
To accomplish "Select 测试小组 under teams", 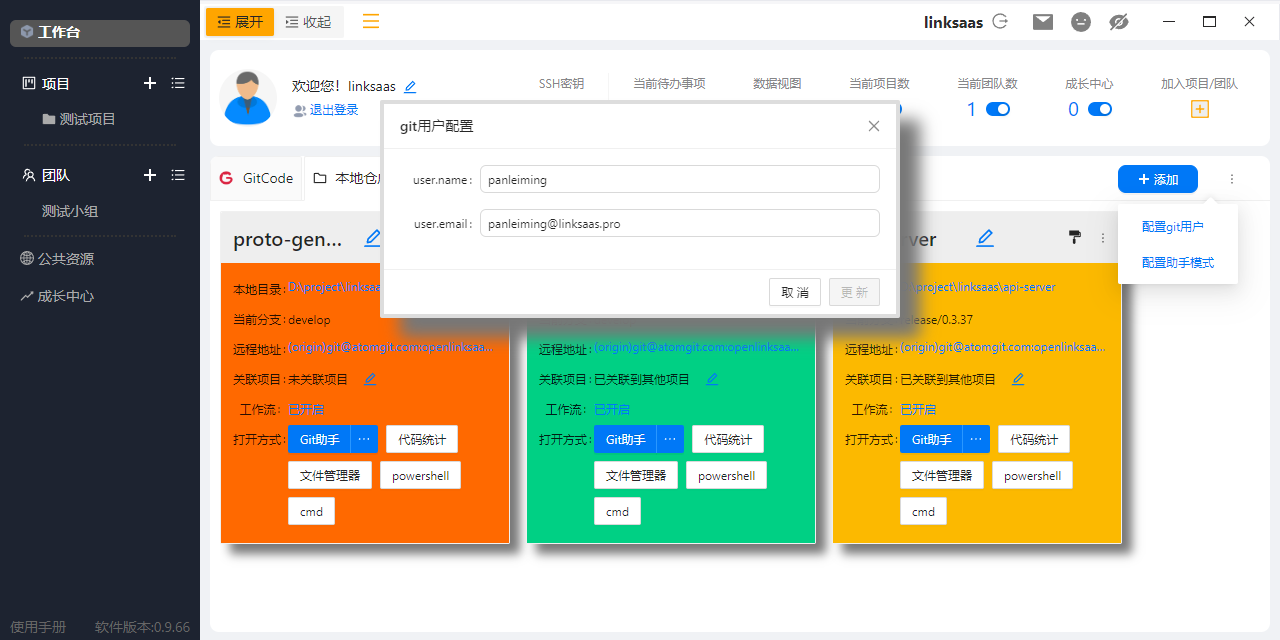I will point(70,211).
